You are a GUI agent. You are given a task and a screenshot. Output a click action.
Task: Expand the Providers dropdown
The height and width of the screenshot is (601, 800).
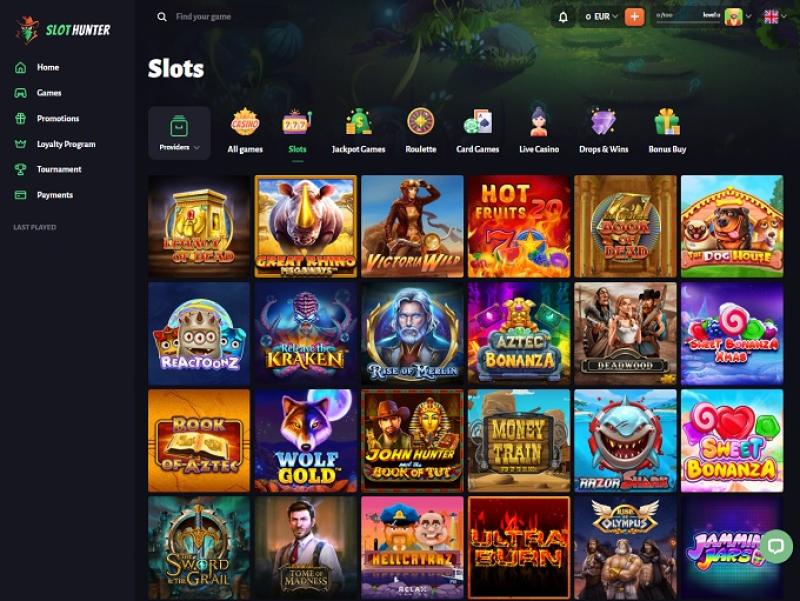tap(179, 133)
